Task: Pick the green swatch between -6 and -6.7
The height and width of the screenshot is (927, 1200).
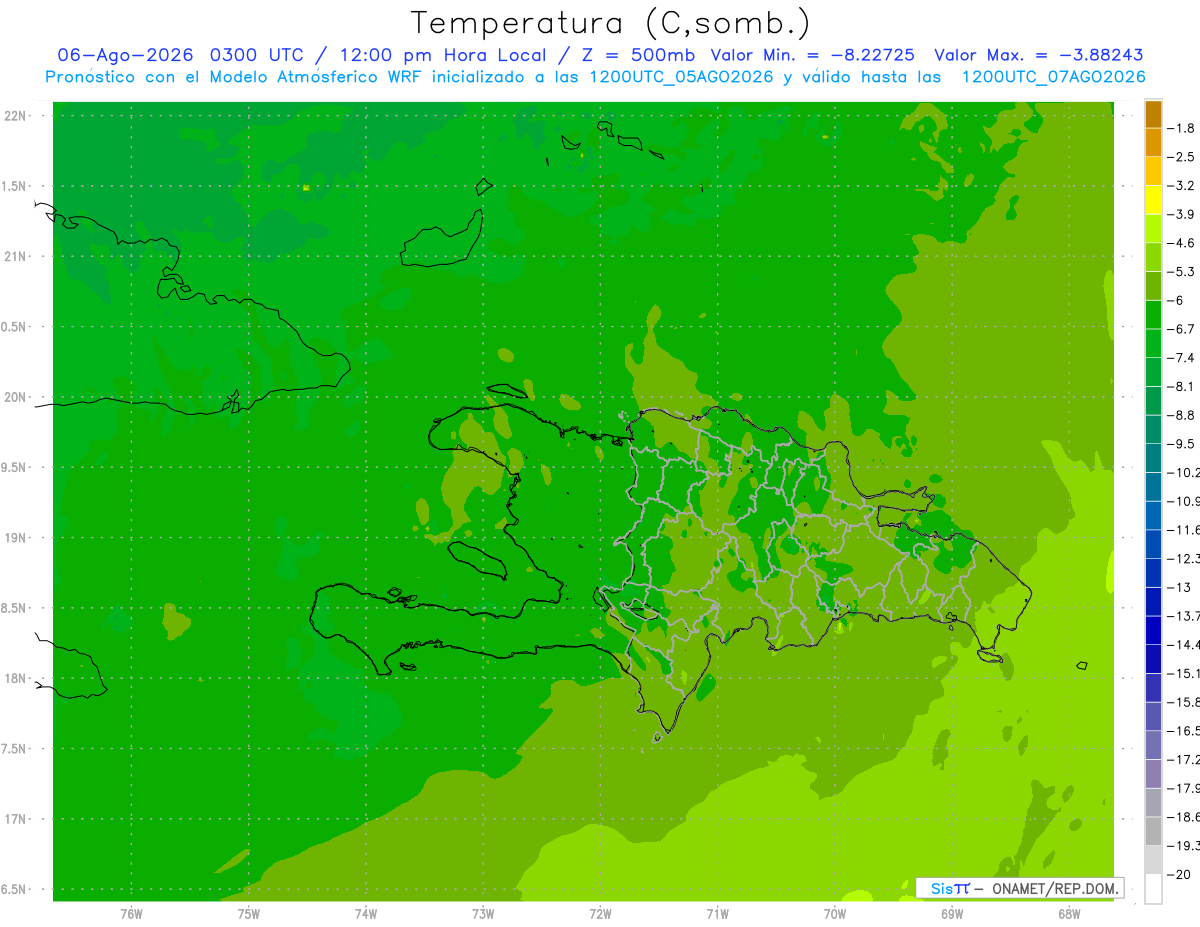Action: 1153,314
